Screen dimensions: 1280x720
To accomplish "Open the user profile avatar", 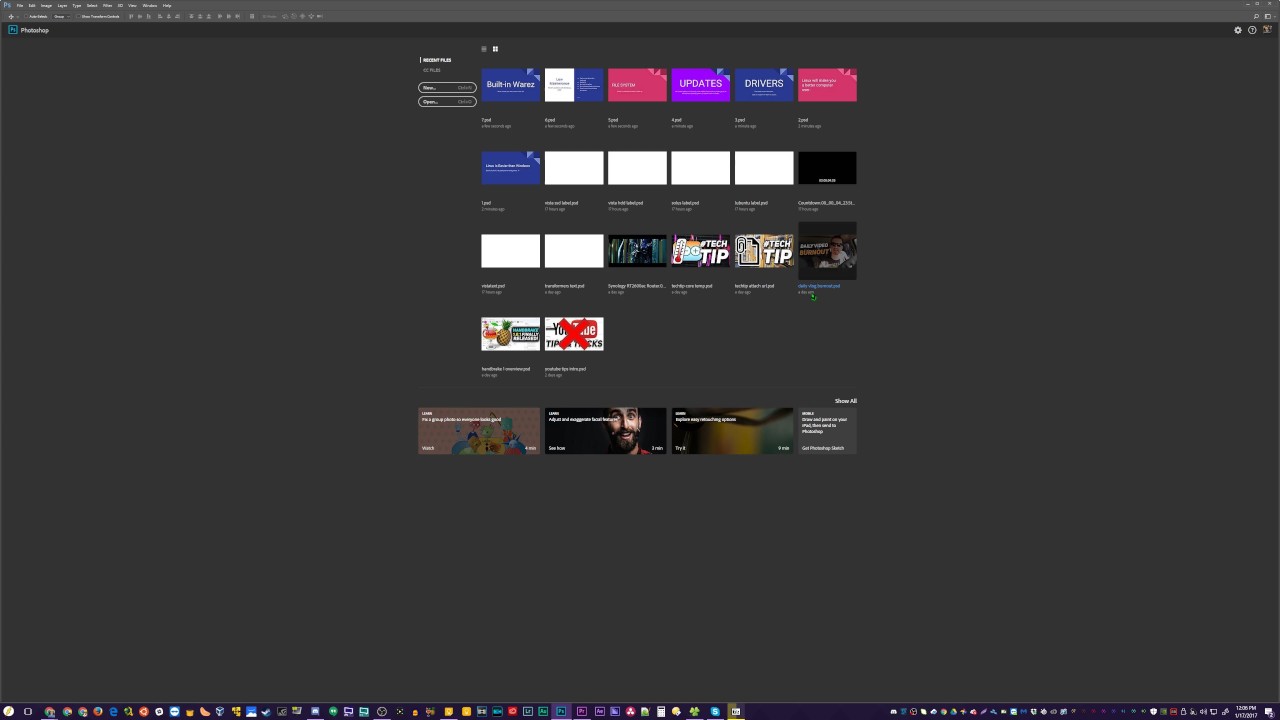I will [1265, 30].
